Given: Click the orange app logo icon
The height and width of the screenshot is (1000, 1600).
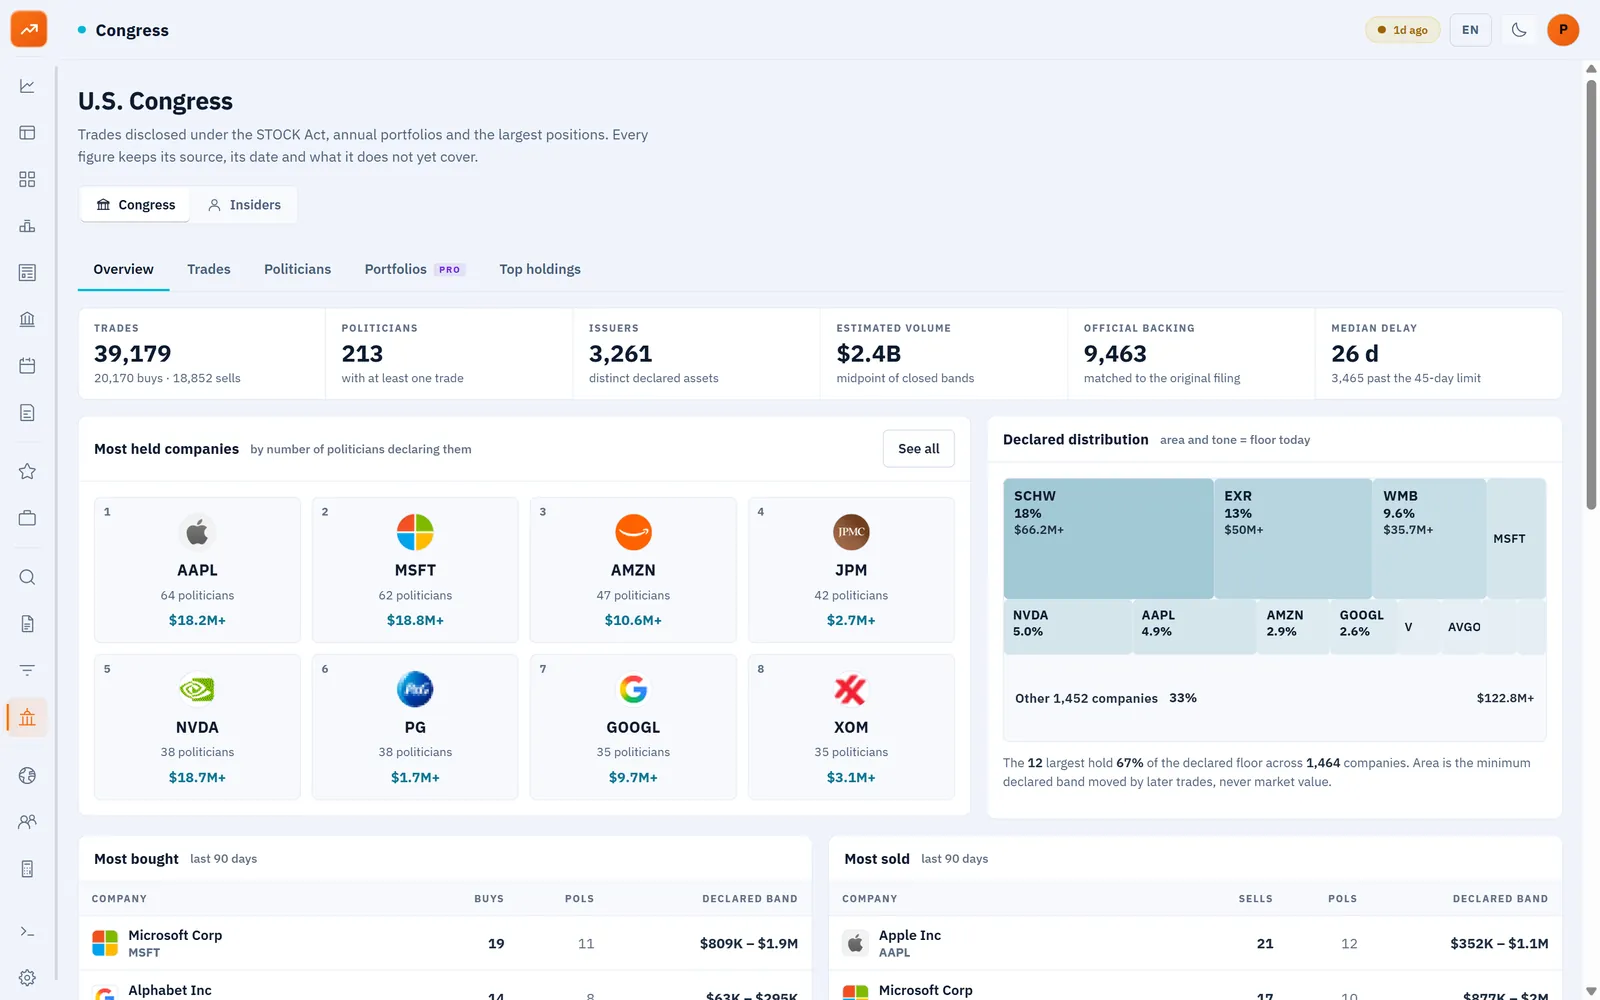Looking at the screenshot, I should (29, 29).
